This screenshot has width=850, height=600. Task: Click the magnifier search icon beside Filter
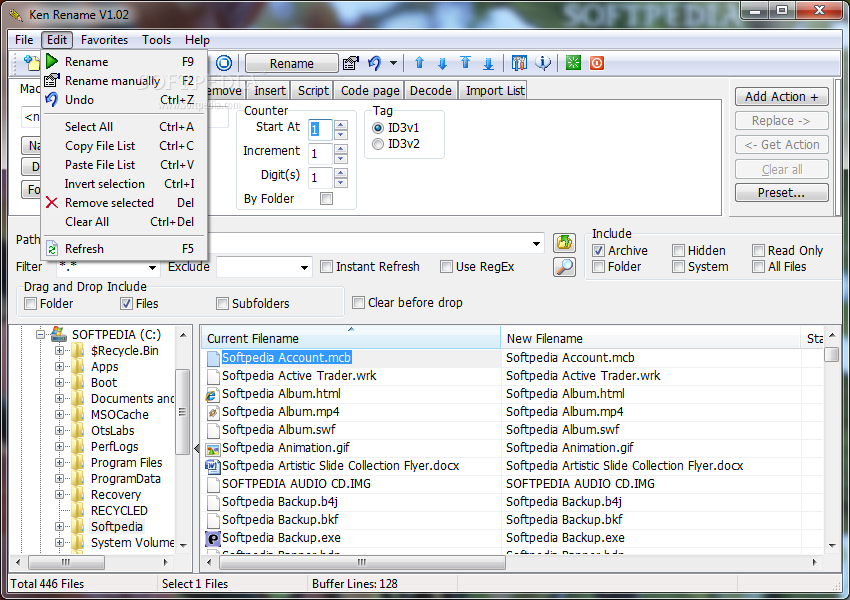click(x=564, y=267)
